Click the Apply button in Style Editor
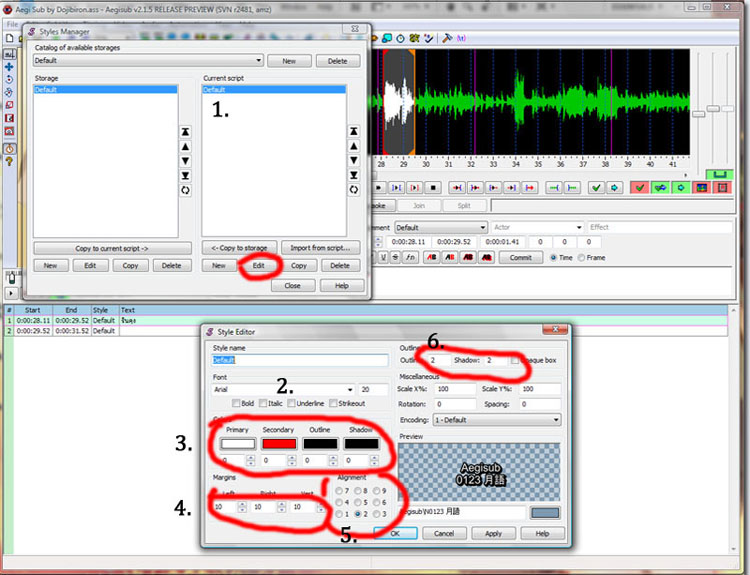 coord(493,533)
